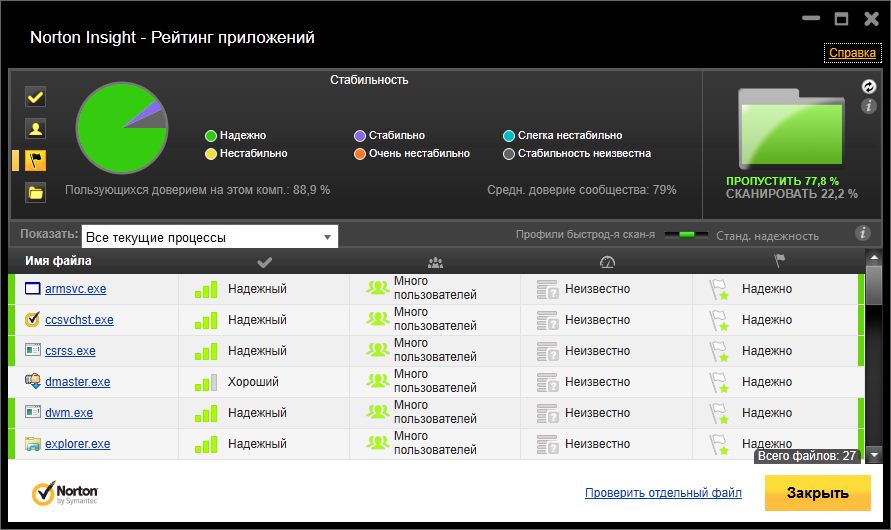Screen dimensions: 891x530
Task: Click cyan Слегка нестабильно legend swatch
Action: pos(509,136)
